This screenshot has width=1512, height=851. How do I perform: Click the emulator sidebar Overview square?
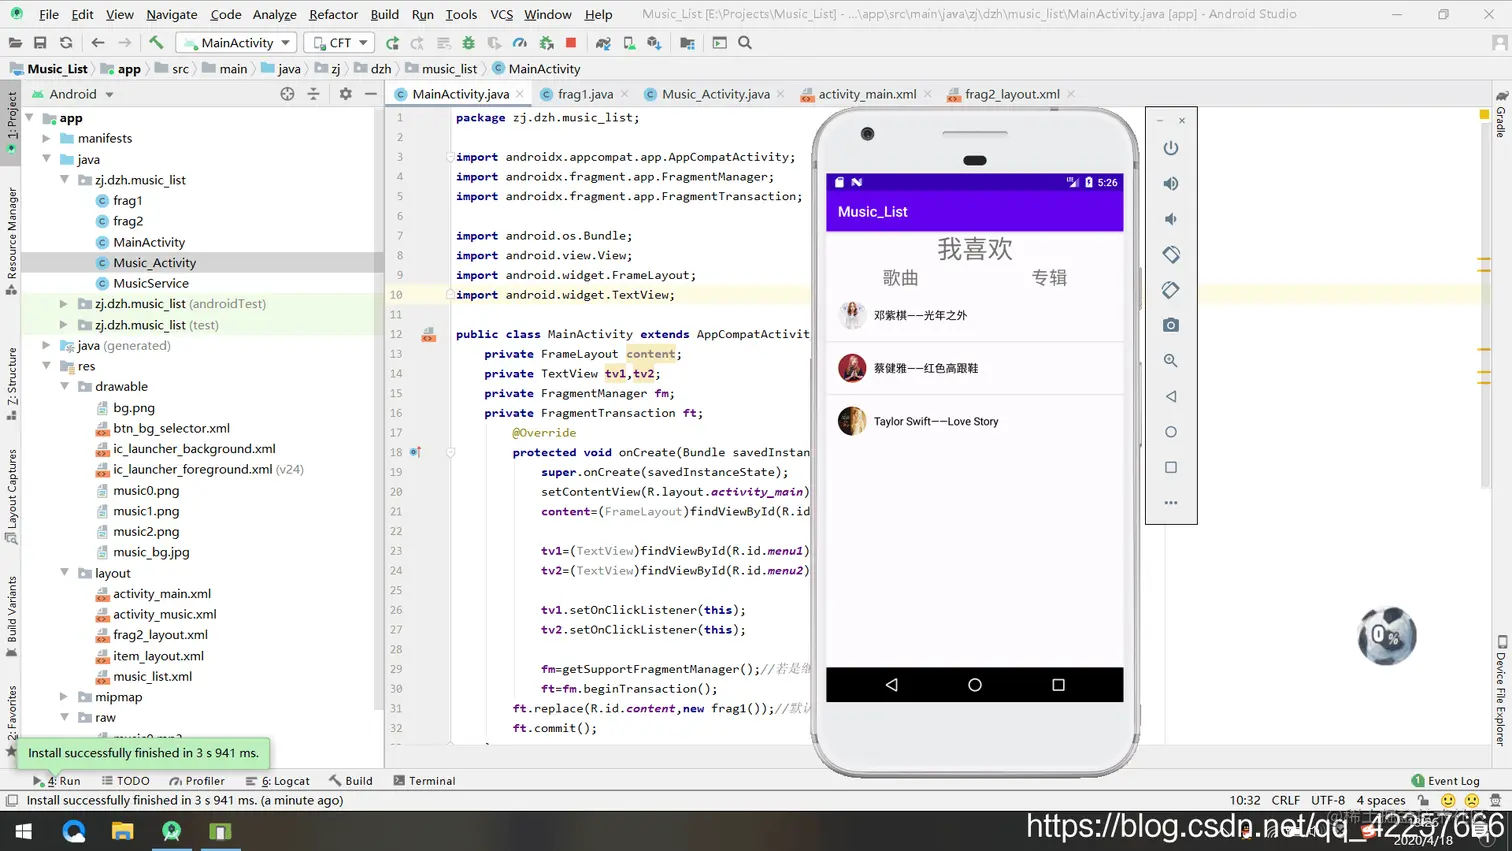coord(1171,467)
